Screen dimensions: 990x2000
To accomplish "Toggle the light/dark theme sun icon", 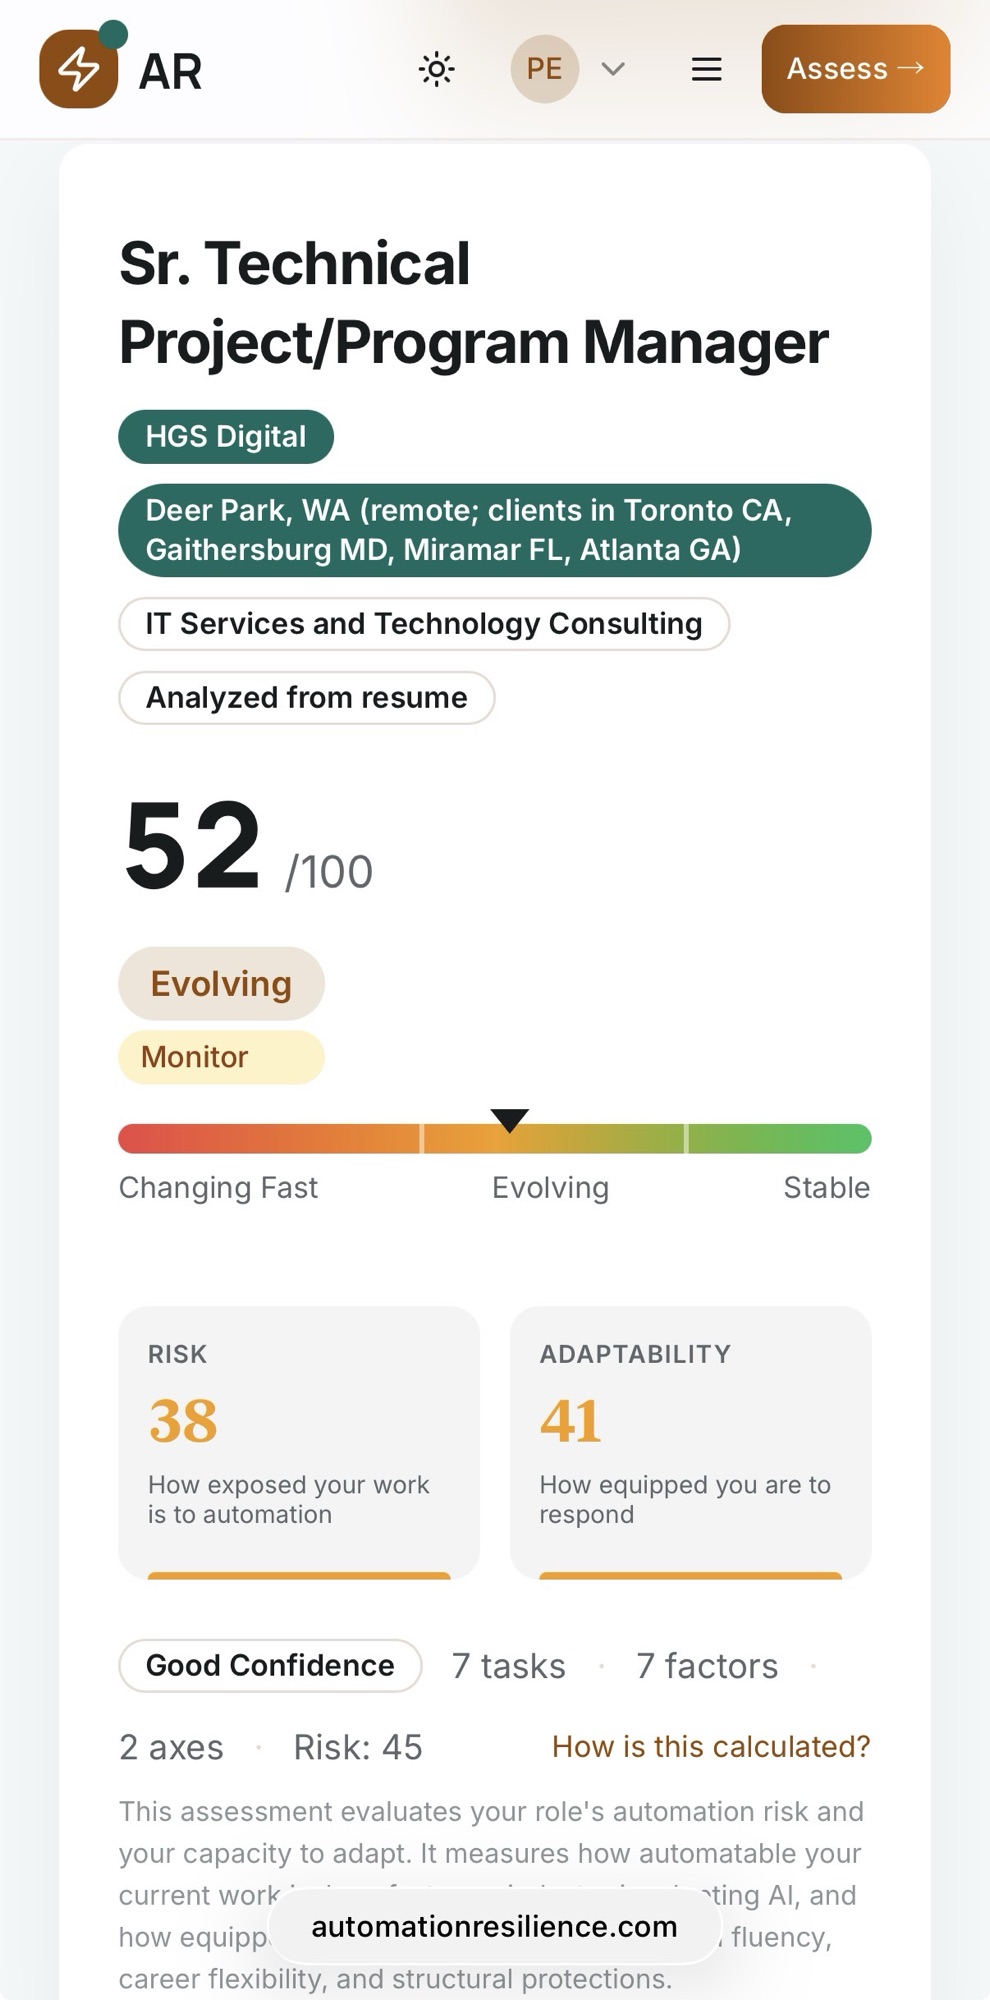I will coord(436,69).
